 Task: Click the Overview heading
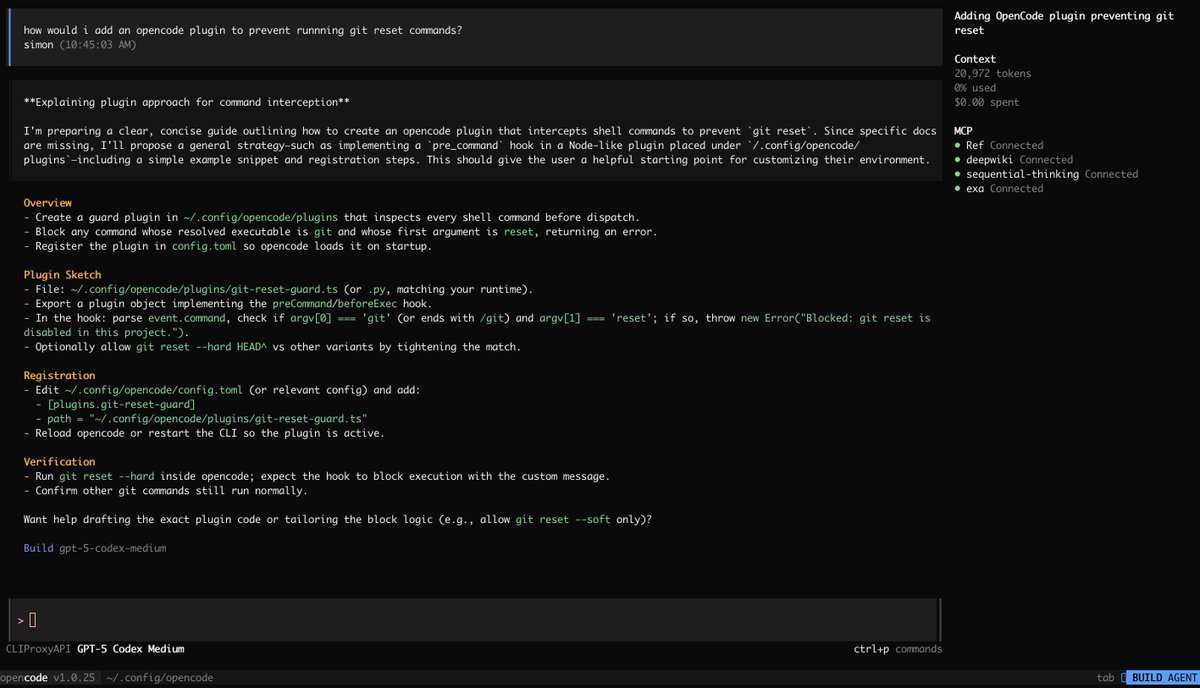click(x=47, y=203)
